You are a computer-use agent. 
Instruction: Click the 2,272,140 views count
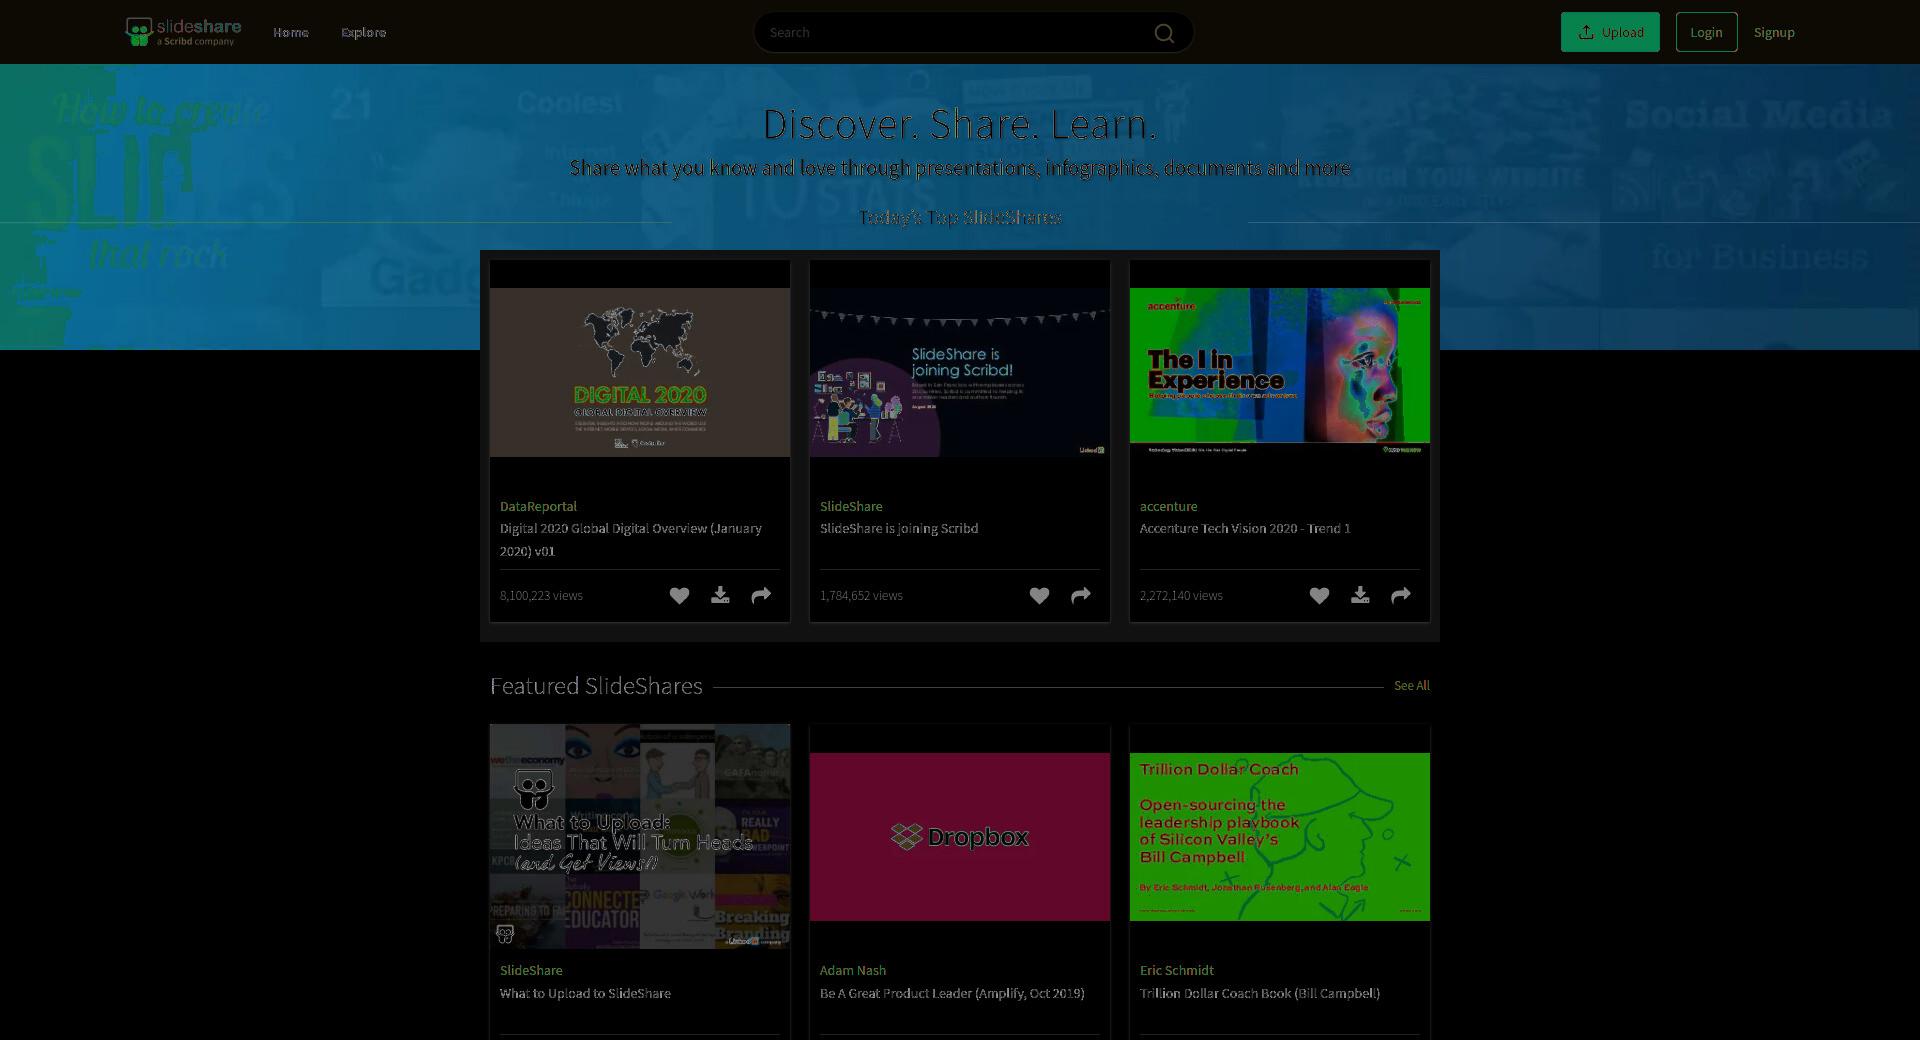click(x=1181, y=596)
